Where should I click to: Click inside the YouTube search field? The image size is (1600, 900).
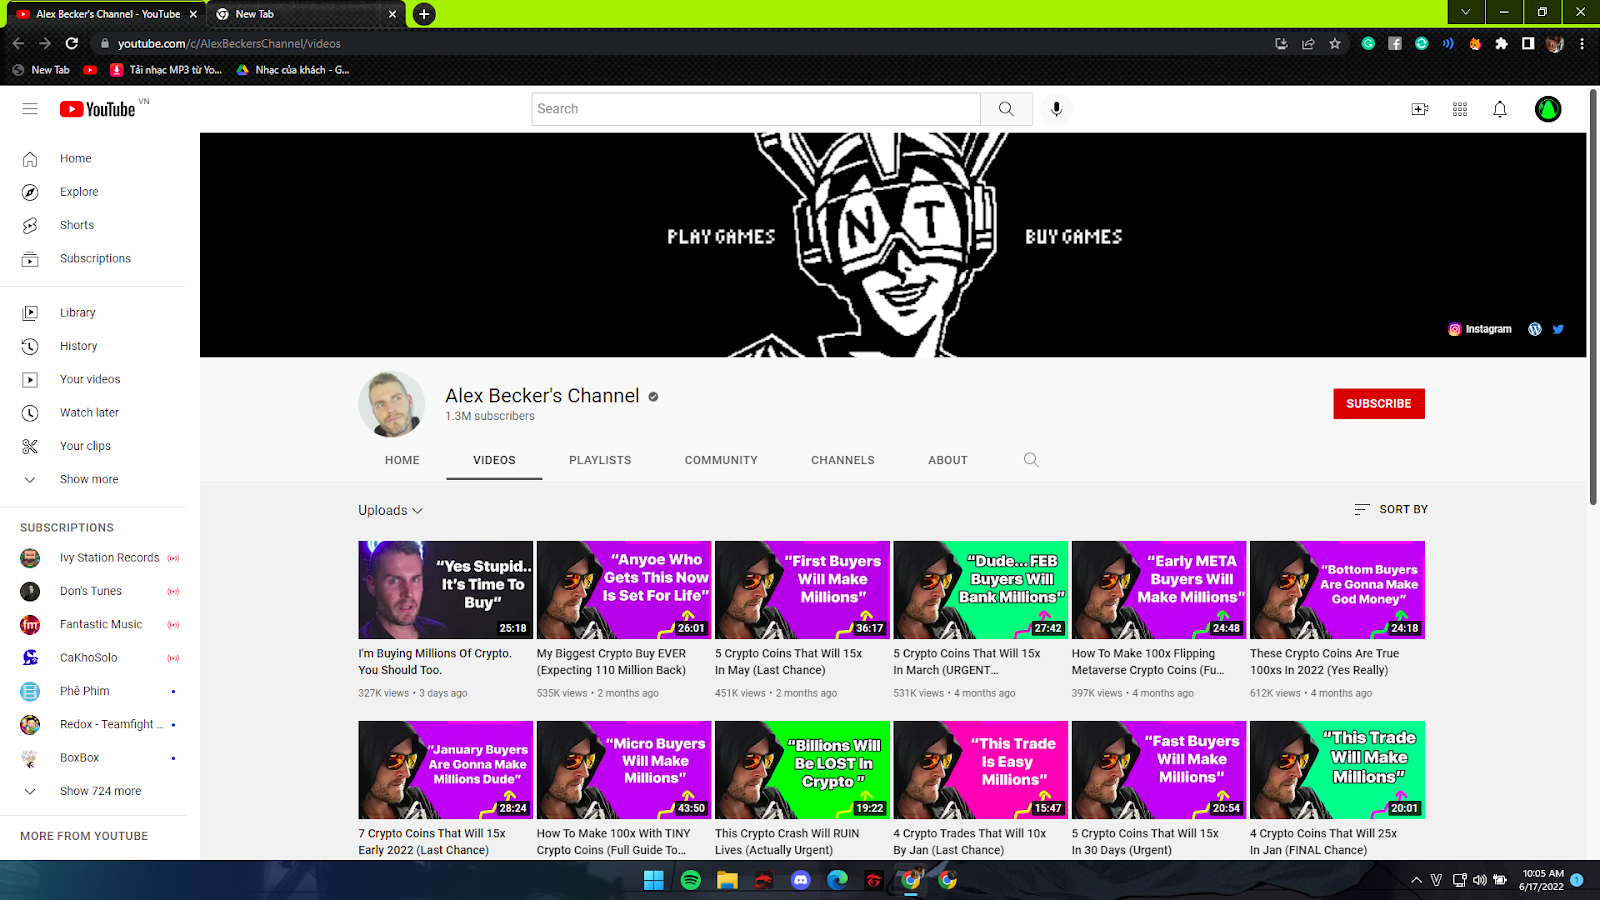[x=756, y=109]
